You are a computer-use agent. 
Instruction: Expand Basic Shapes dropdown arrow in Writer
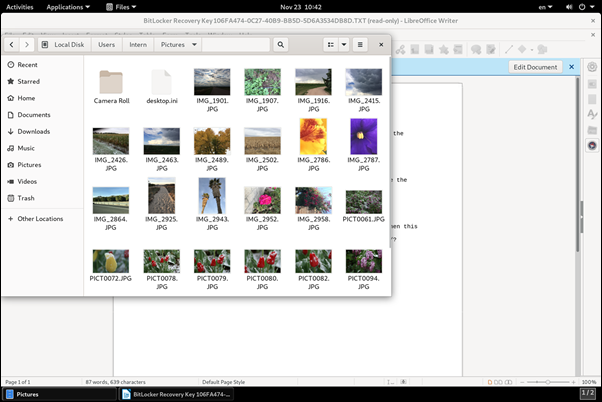tap(532, 50)
